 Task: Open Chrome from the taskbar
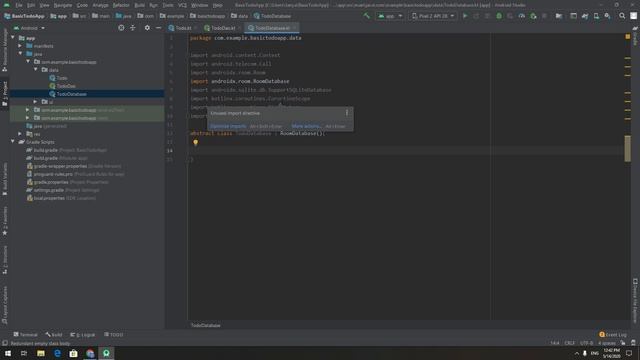[90, 353]
